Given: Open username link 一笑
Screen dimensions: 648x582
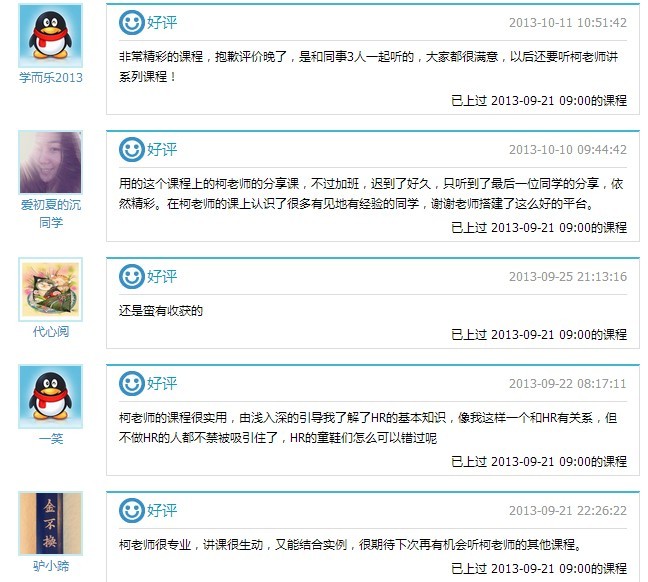Looking at the screenshot, I should (51, 439).
